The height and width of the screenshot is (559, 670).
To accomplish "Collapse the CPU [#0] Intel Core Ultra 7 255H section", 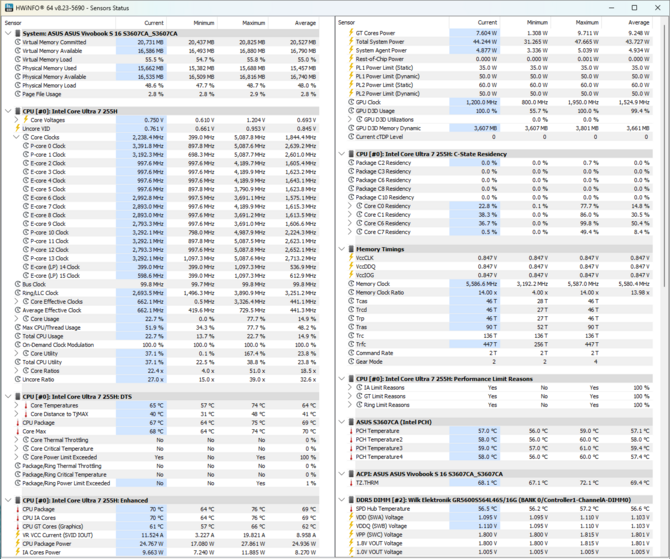I will tap(8, 111).
